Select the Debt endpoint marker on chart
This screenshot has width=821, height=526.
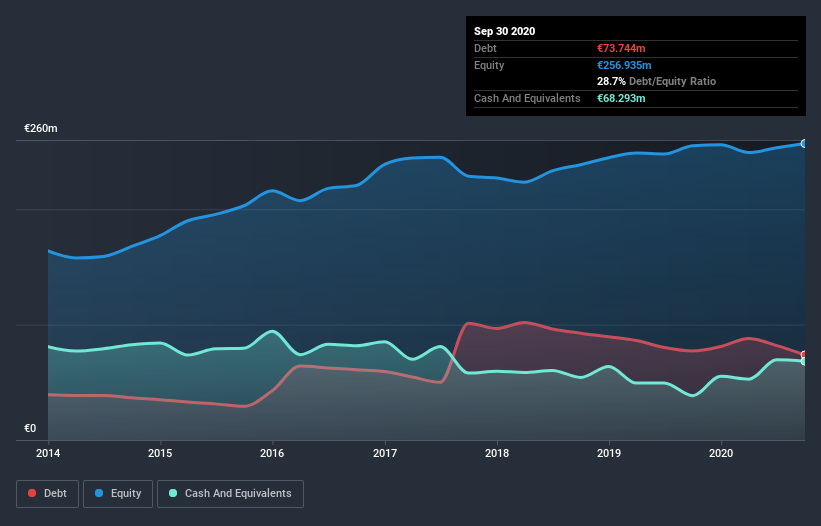804,355
